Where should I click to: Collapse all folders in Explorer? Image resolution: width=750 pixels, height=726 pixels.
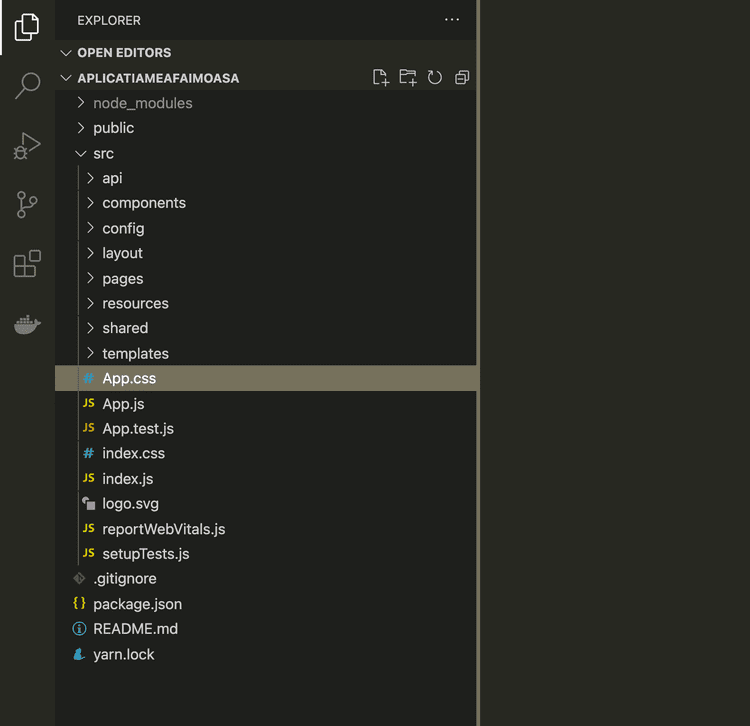[x=462, y=78]
